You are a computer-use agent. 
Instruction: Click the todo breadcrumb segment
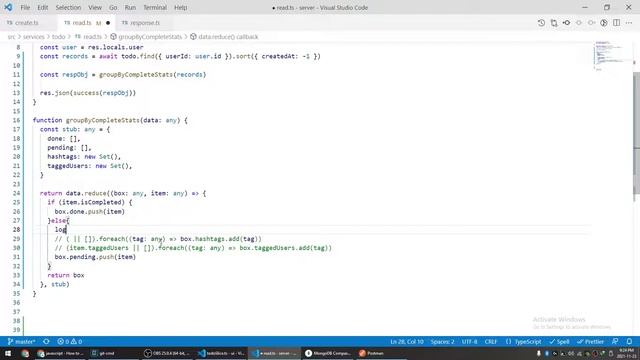pos(58,37)
